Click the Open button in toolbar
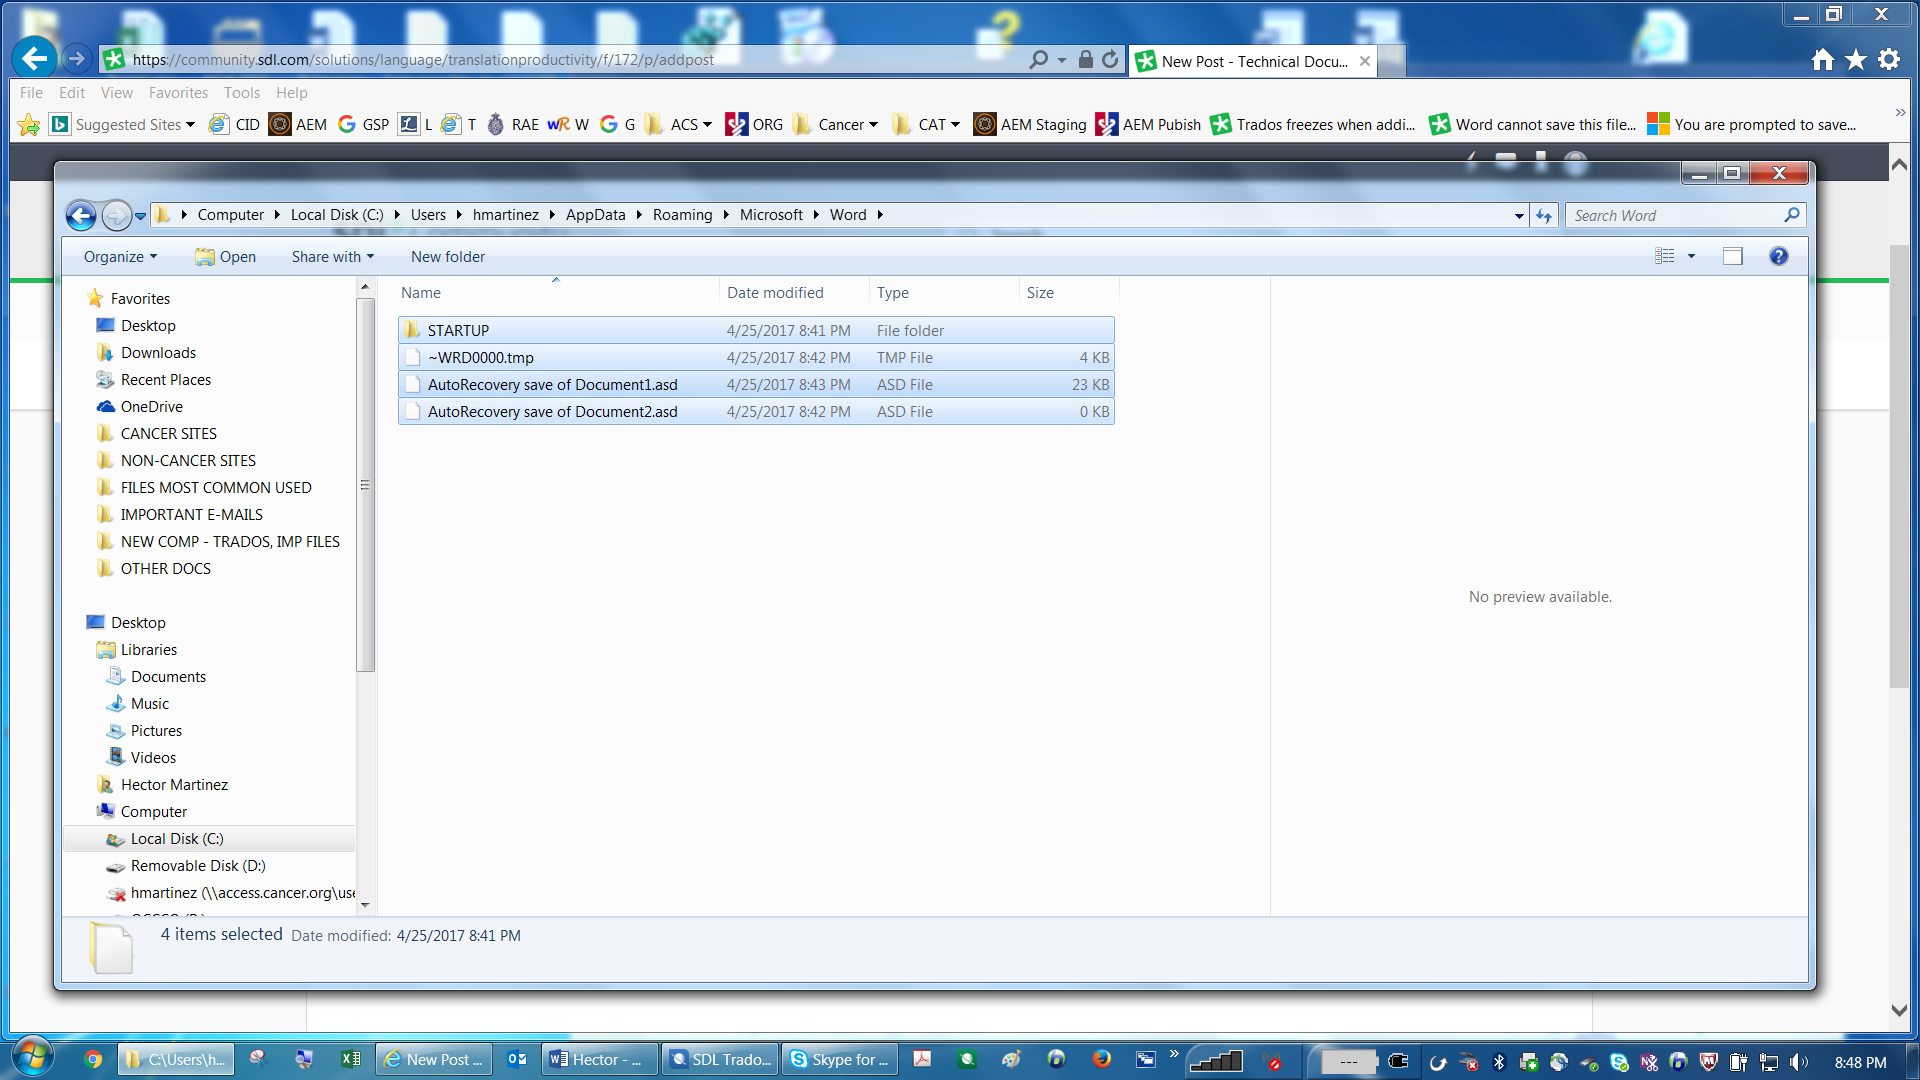 (x=226, y=257)
